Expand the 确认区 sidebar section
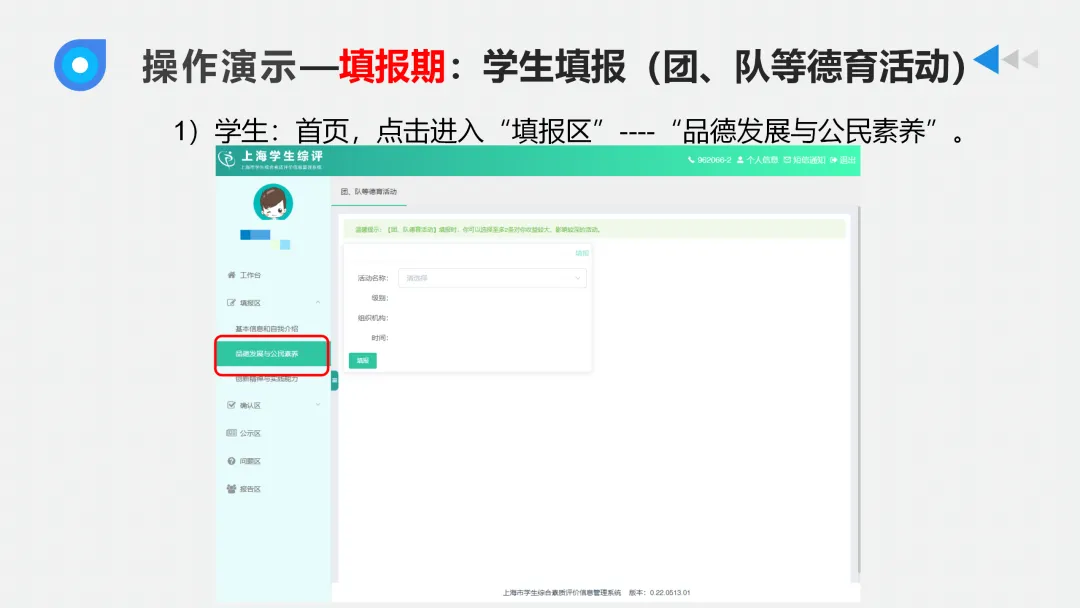 tap(318, 403)
